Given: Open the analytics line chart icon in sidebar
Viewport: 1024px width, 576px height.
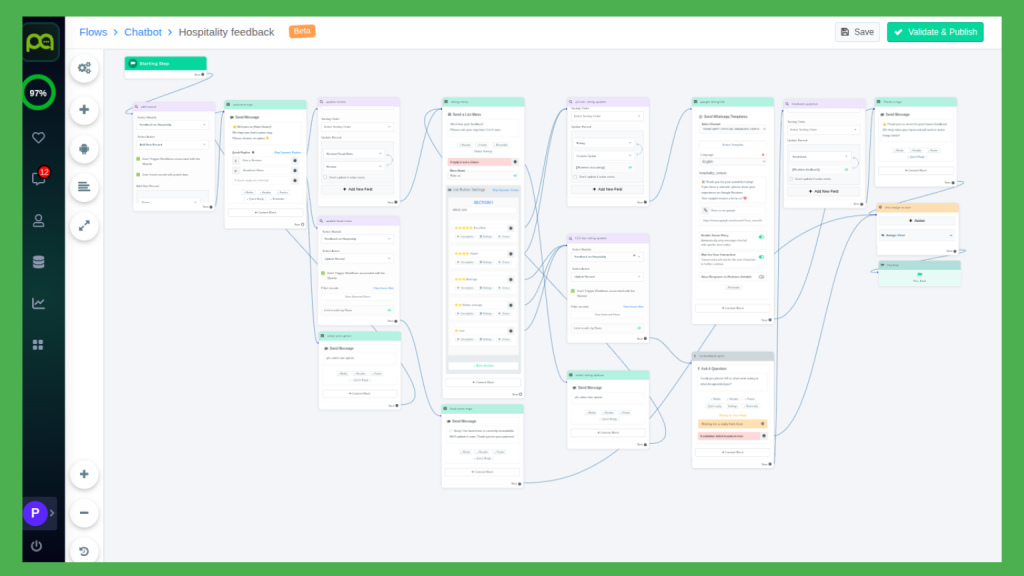Looking at the screenshot, I should point(39,303).
